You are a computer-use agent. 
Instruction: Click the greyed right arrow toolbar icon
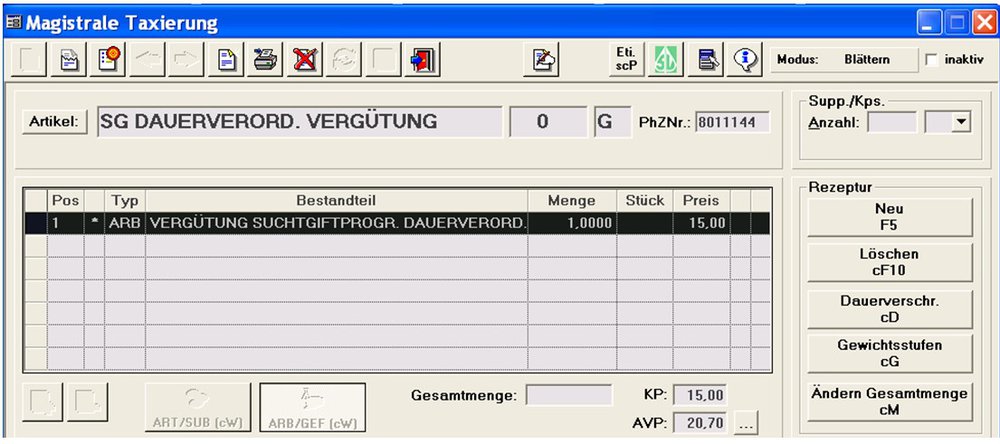[x=186, y=61]
